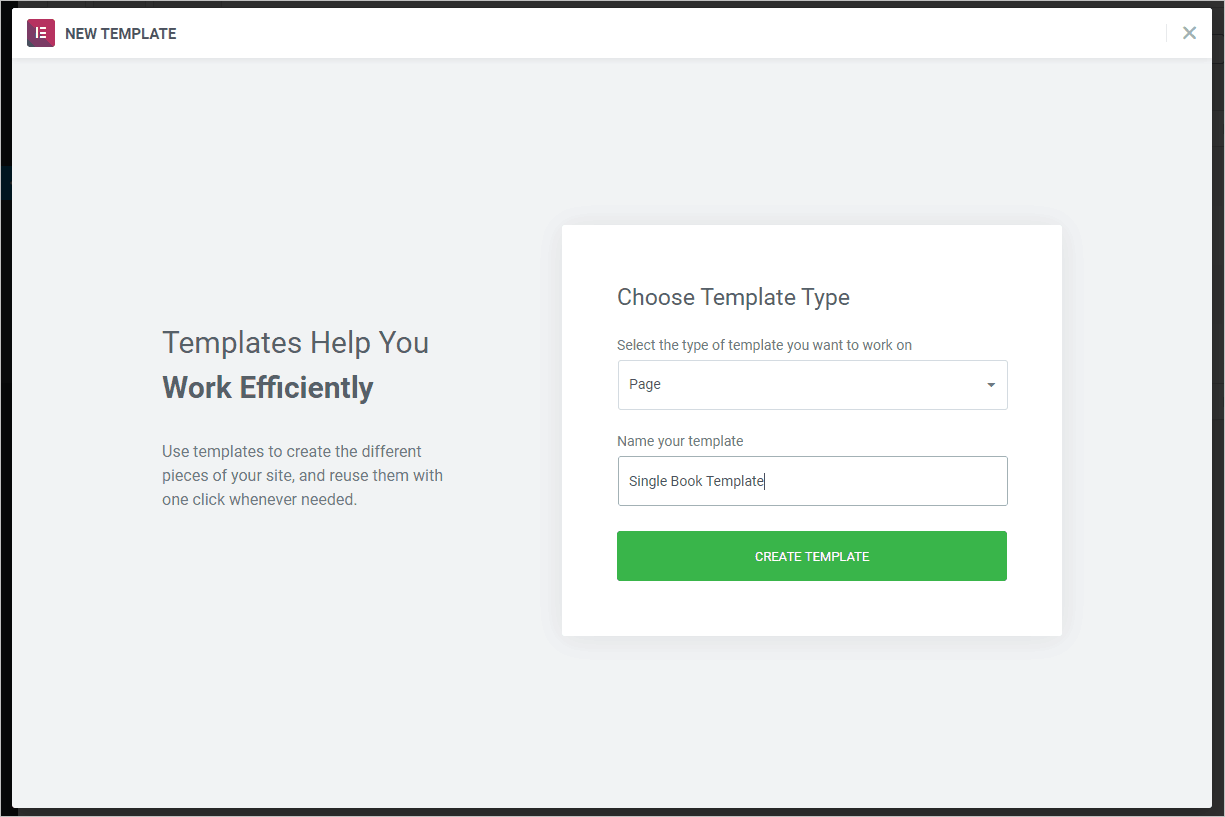Click the 'Name your template' label
Viewport: 1225px width, 817px height.
click(x=680, y=441)
